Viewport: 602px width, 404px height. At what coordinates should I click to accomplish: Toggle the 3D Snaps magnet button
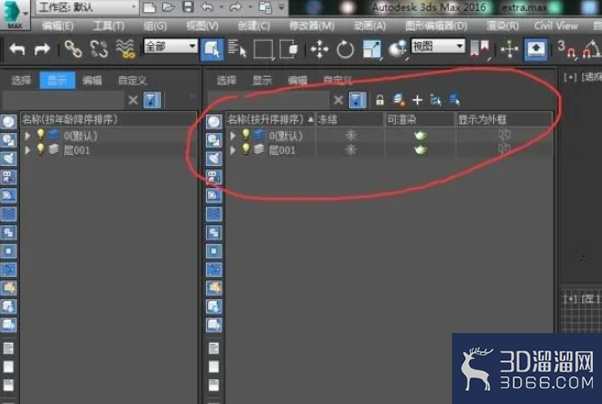[566, 49]
